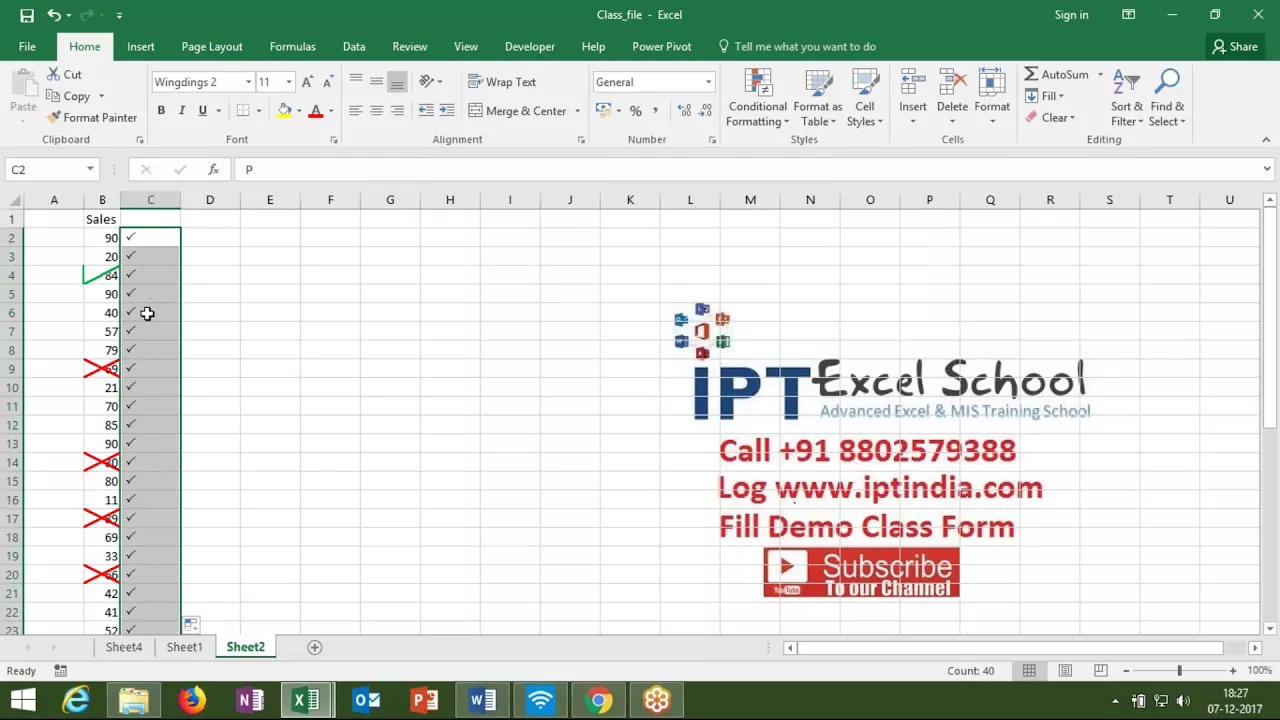Center the text horizontally
Viewport: 1280px width, 720px height.
pyautogui.click(x=376, y=111)
